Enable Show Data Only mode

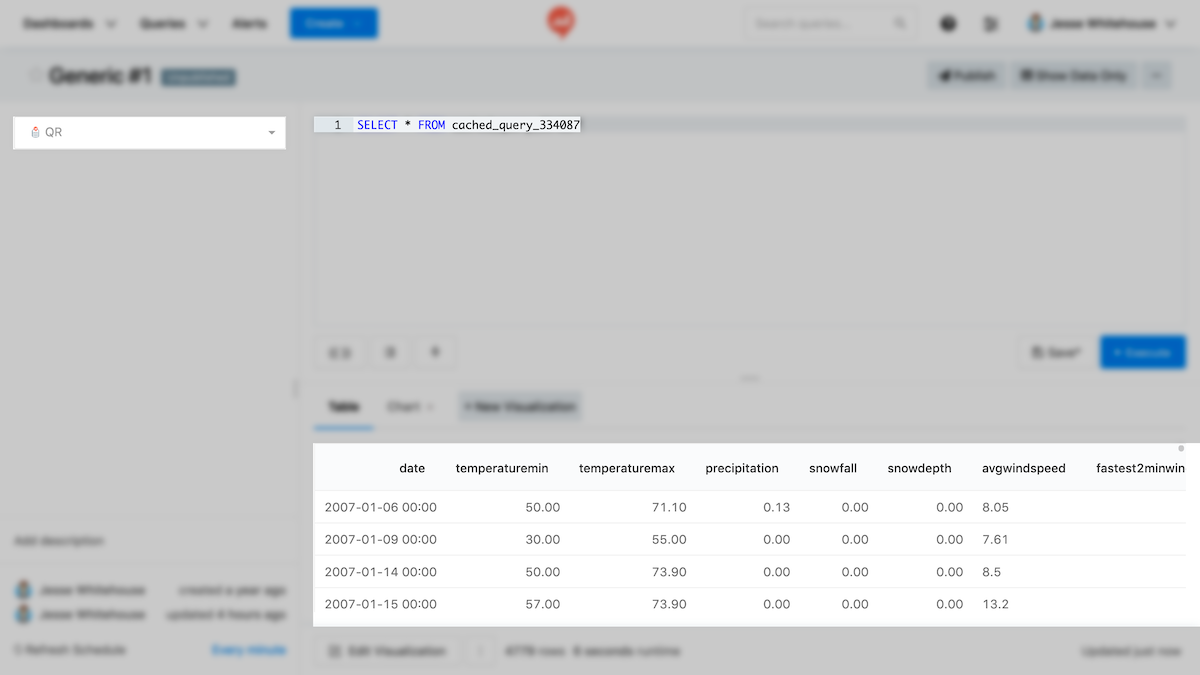tap(1072, 75)
